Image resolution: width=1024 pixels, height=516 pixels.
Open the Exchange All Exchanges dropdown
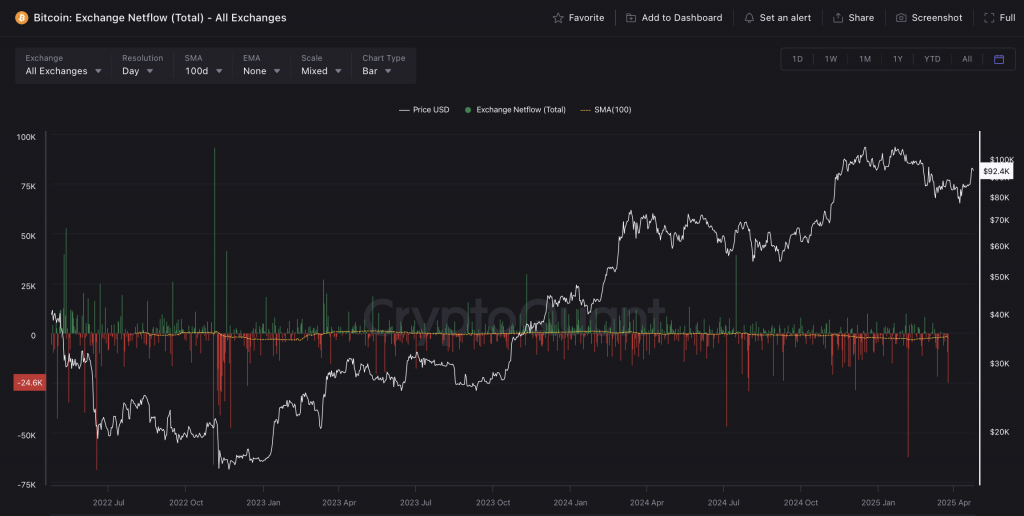(63, 71)
